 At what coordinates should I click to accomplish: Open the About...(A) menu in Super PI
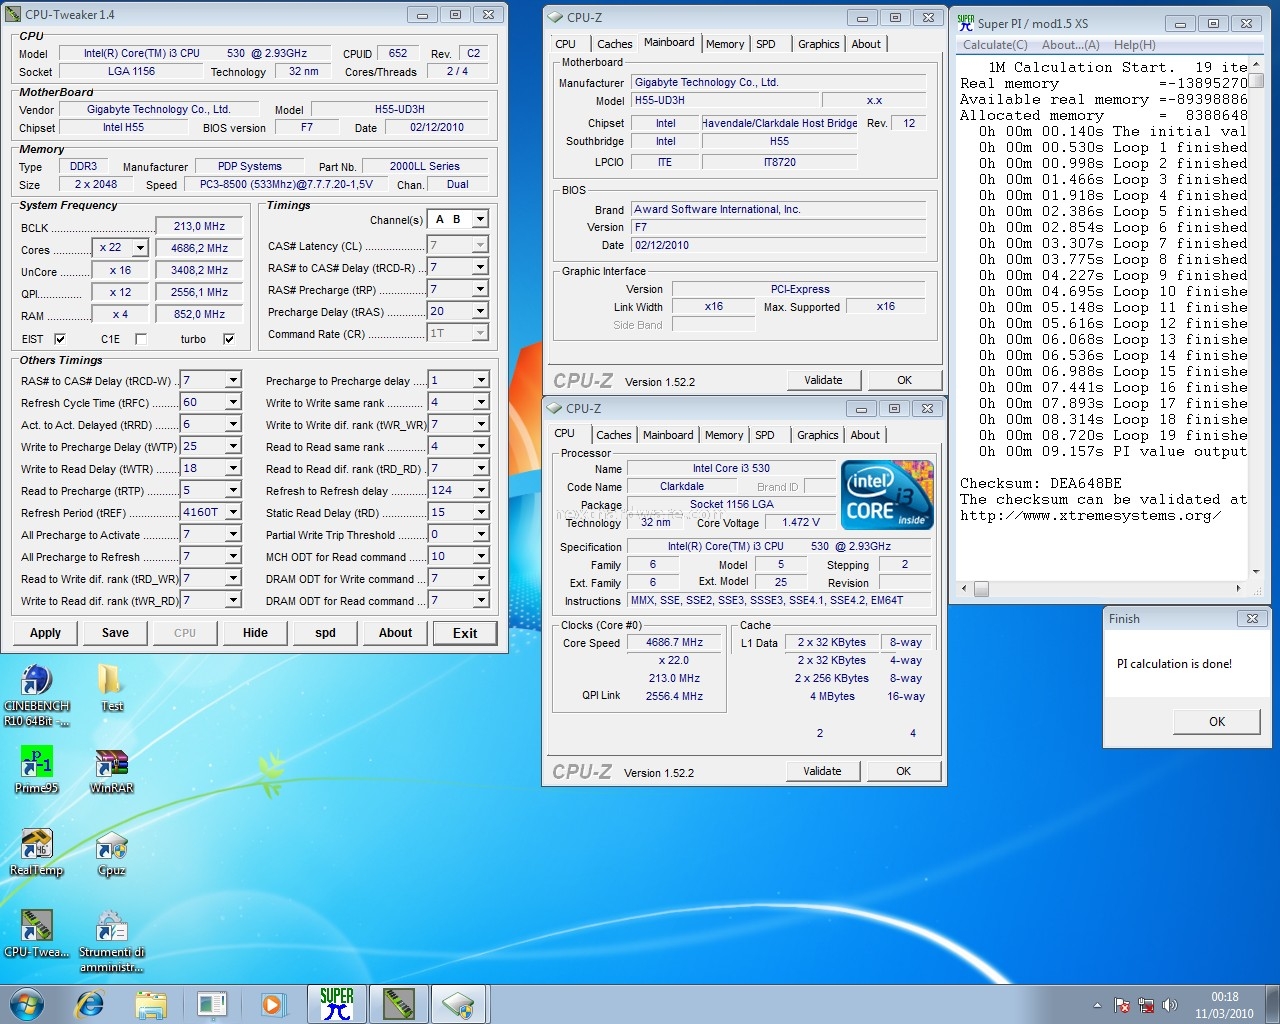[x=1071, y=45]
